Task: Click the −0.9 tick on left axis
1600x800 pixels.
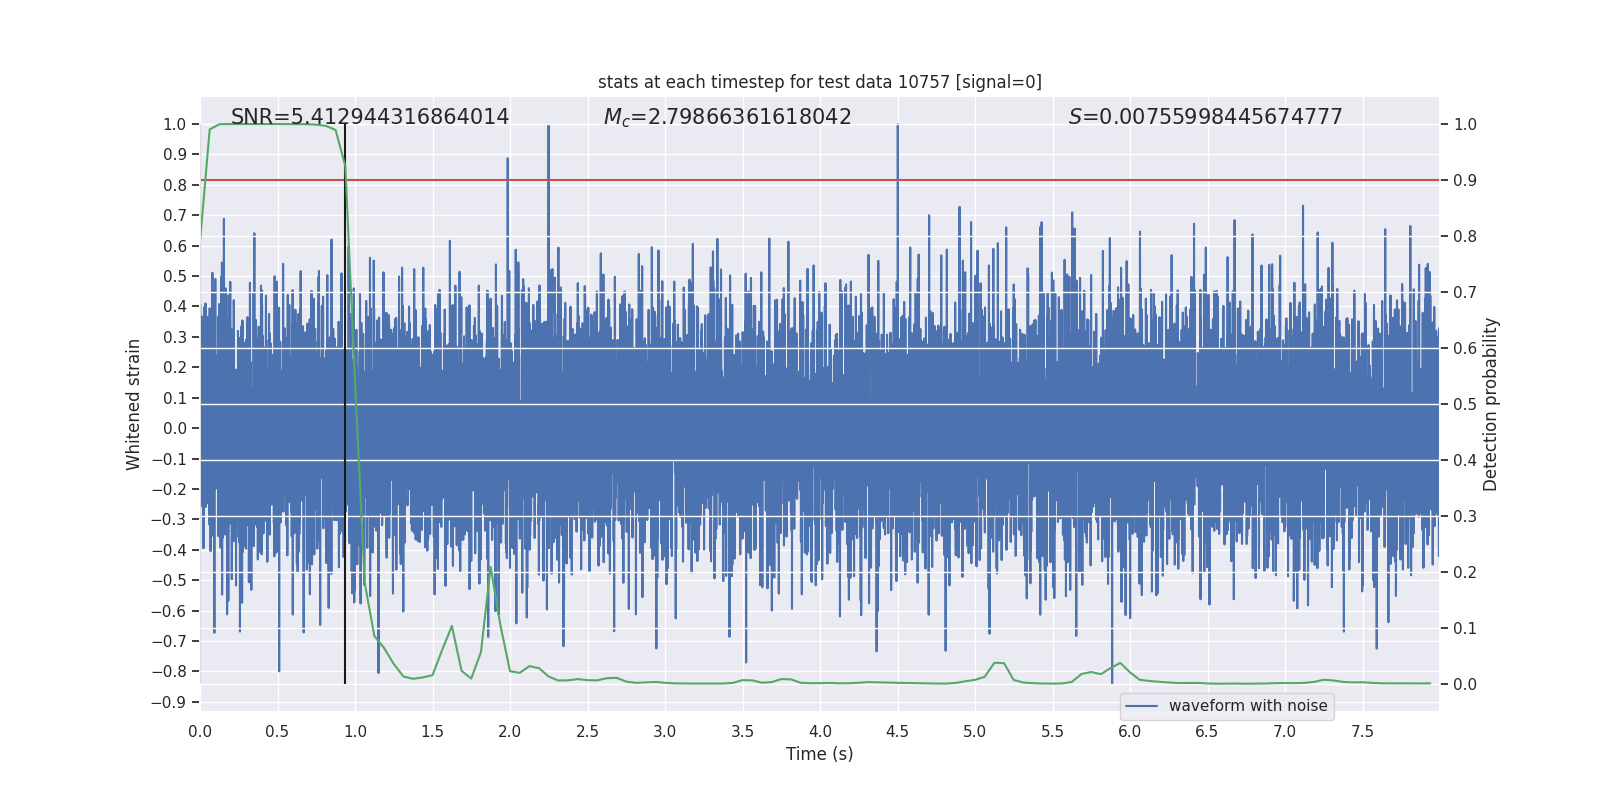Action: click(174, 702)
